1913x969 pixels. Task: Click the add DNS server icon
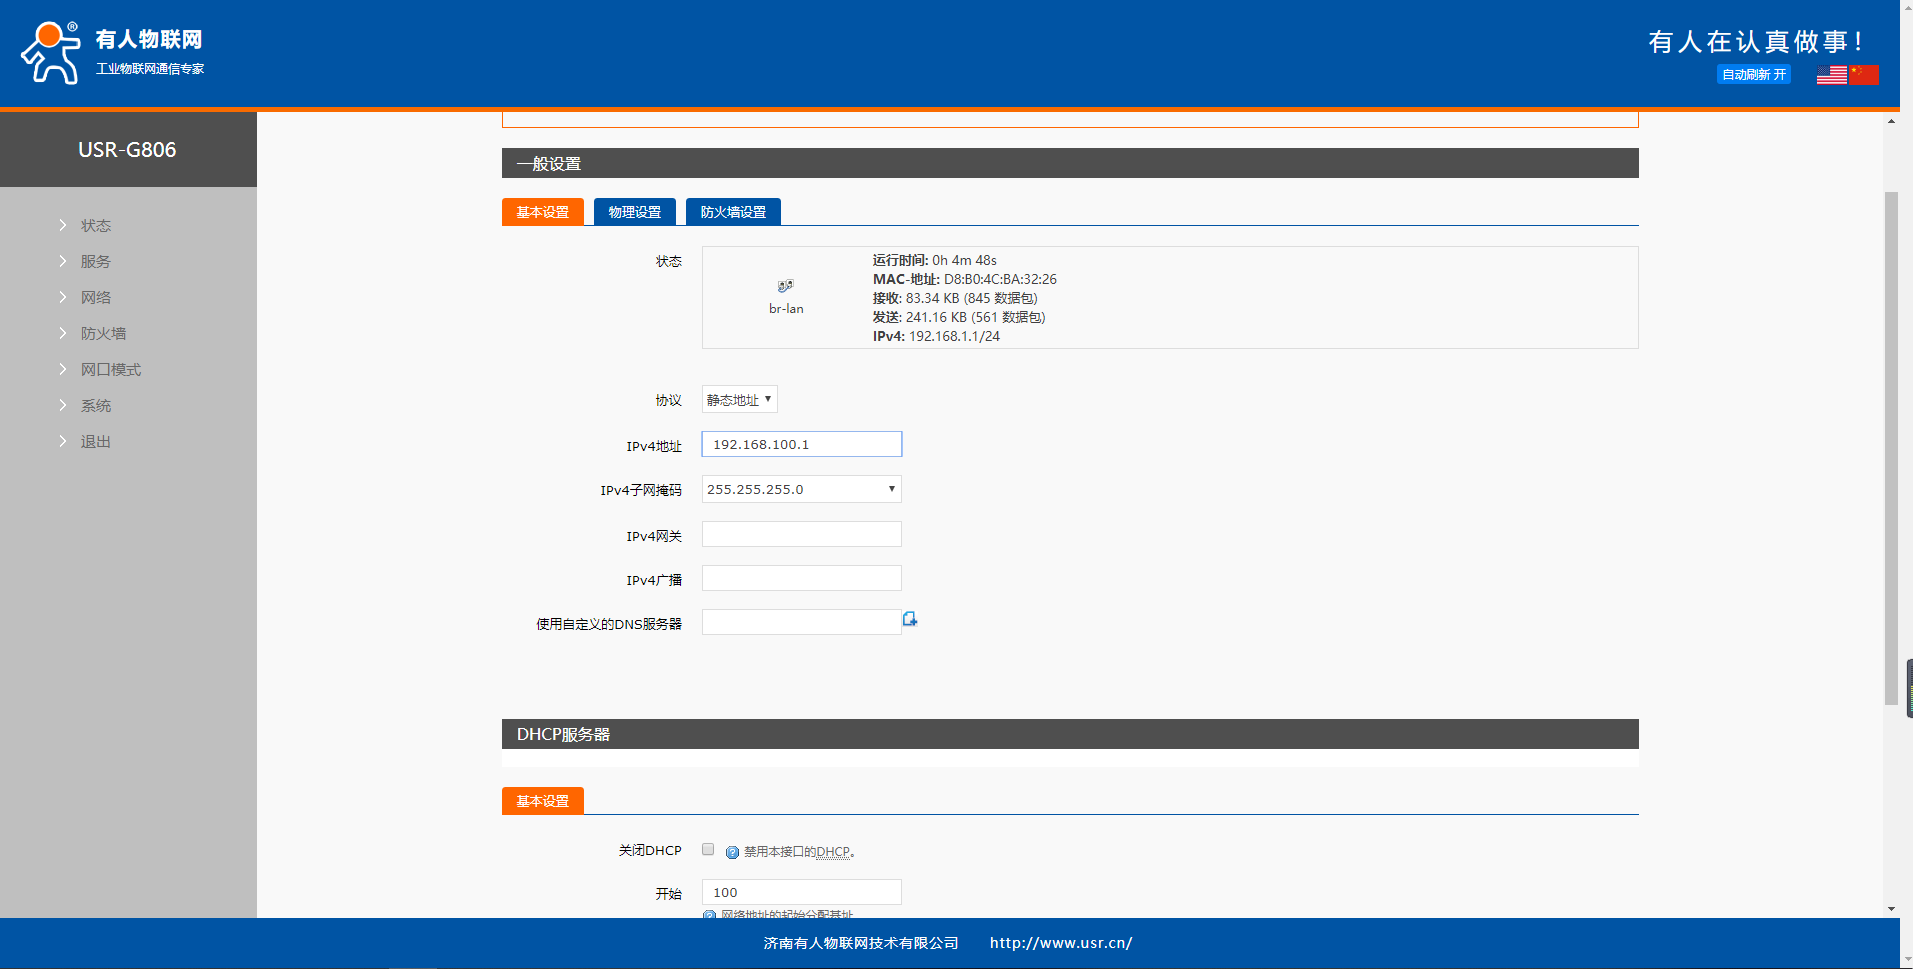click(x=910, y=620)
